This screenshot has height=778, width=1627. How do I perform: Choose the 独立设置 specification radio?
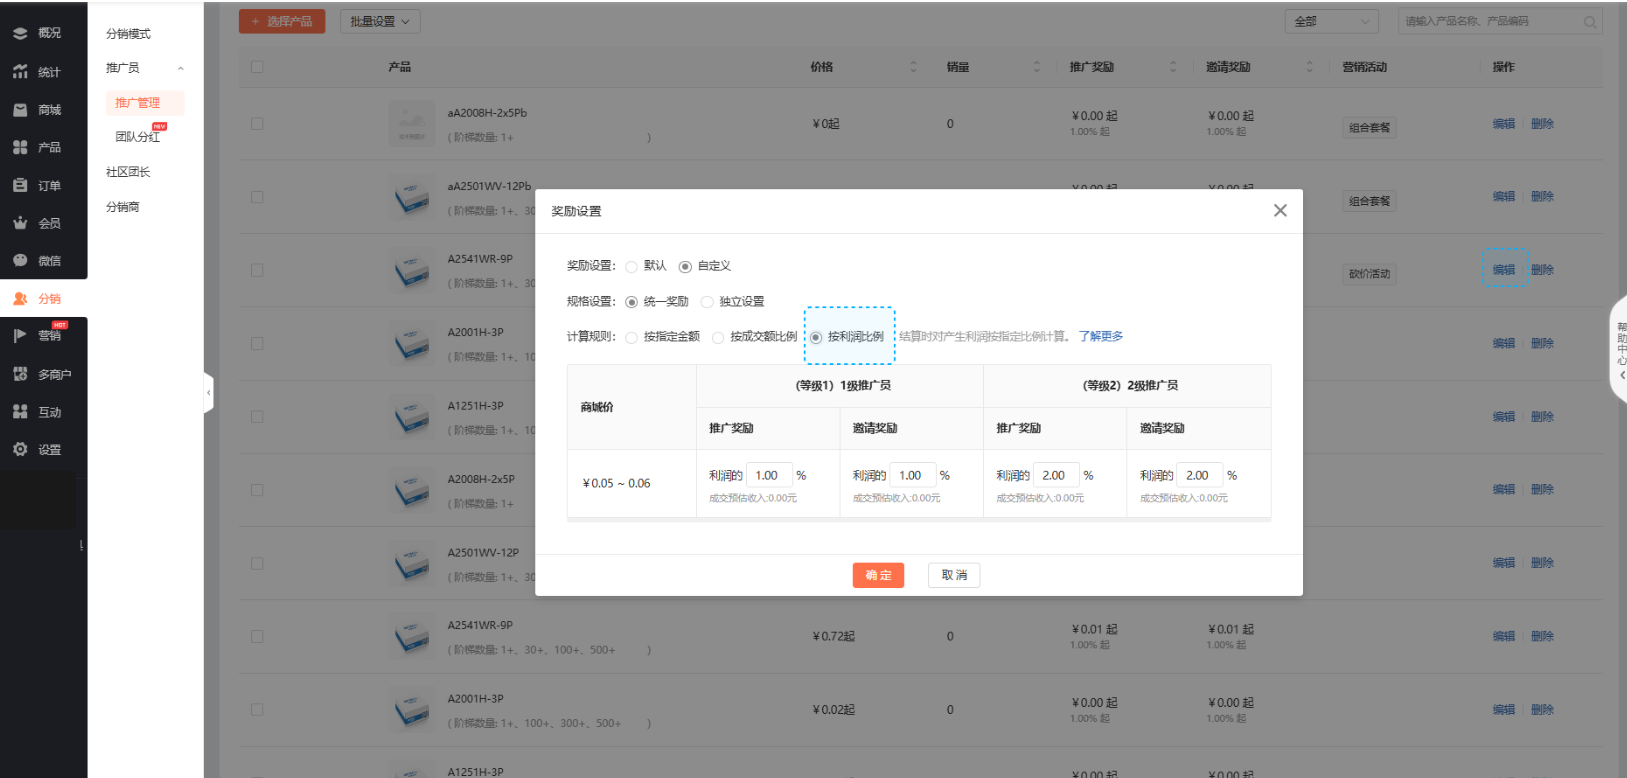(707, 302)
